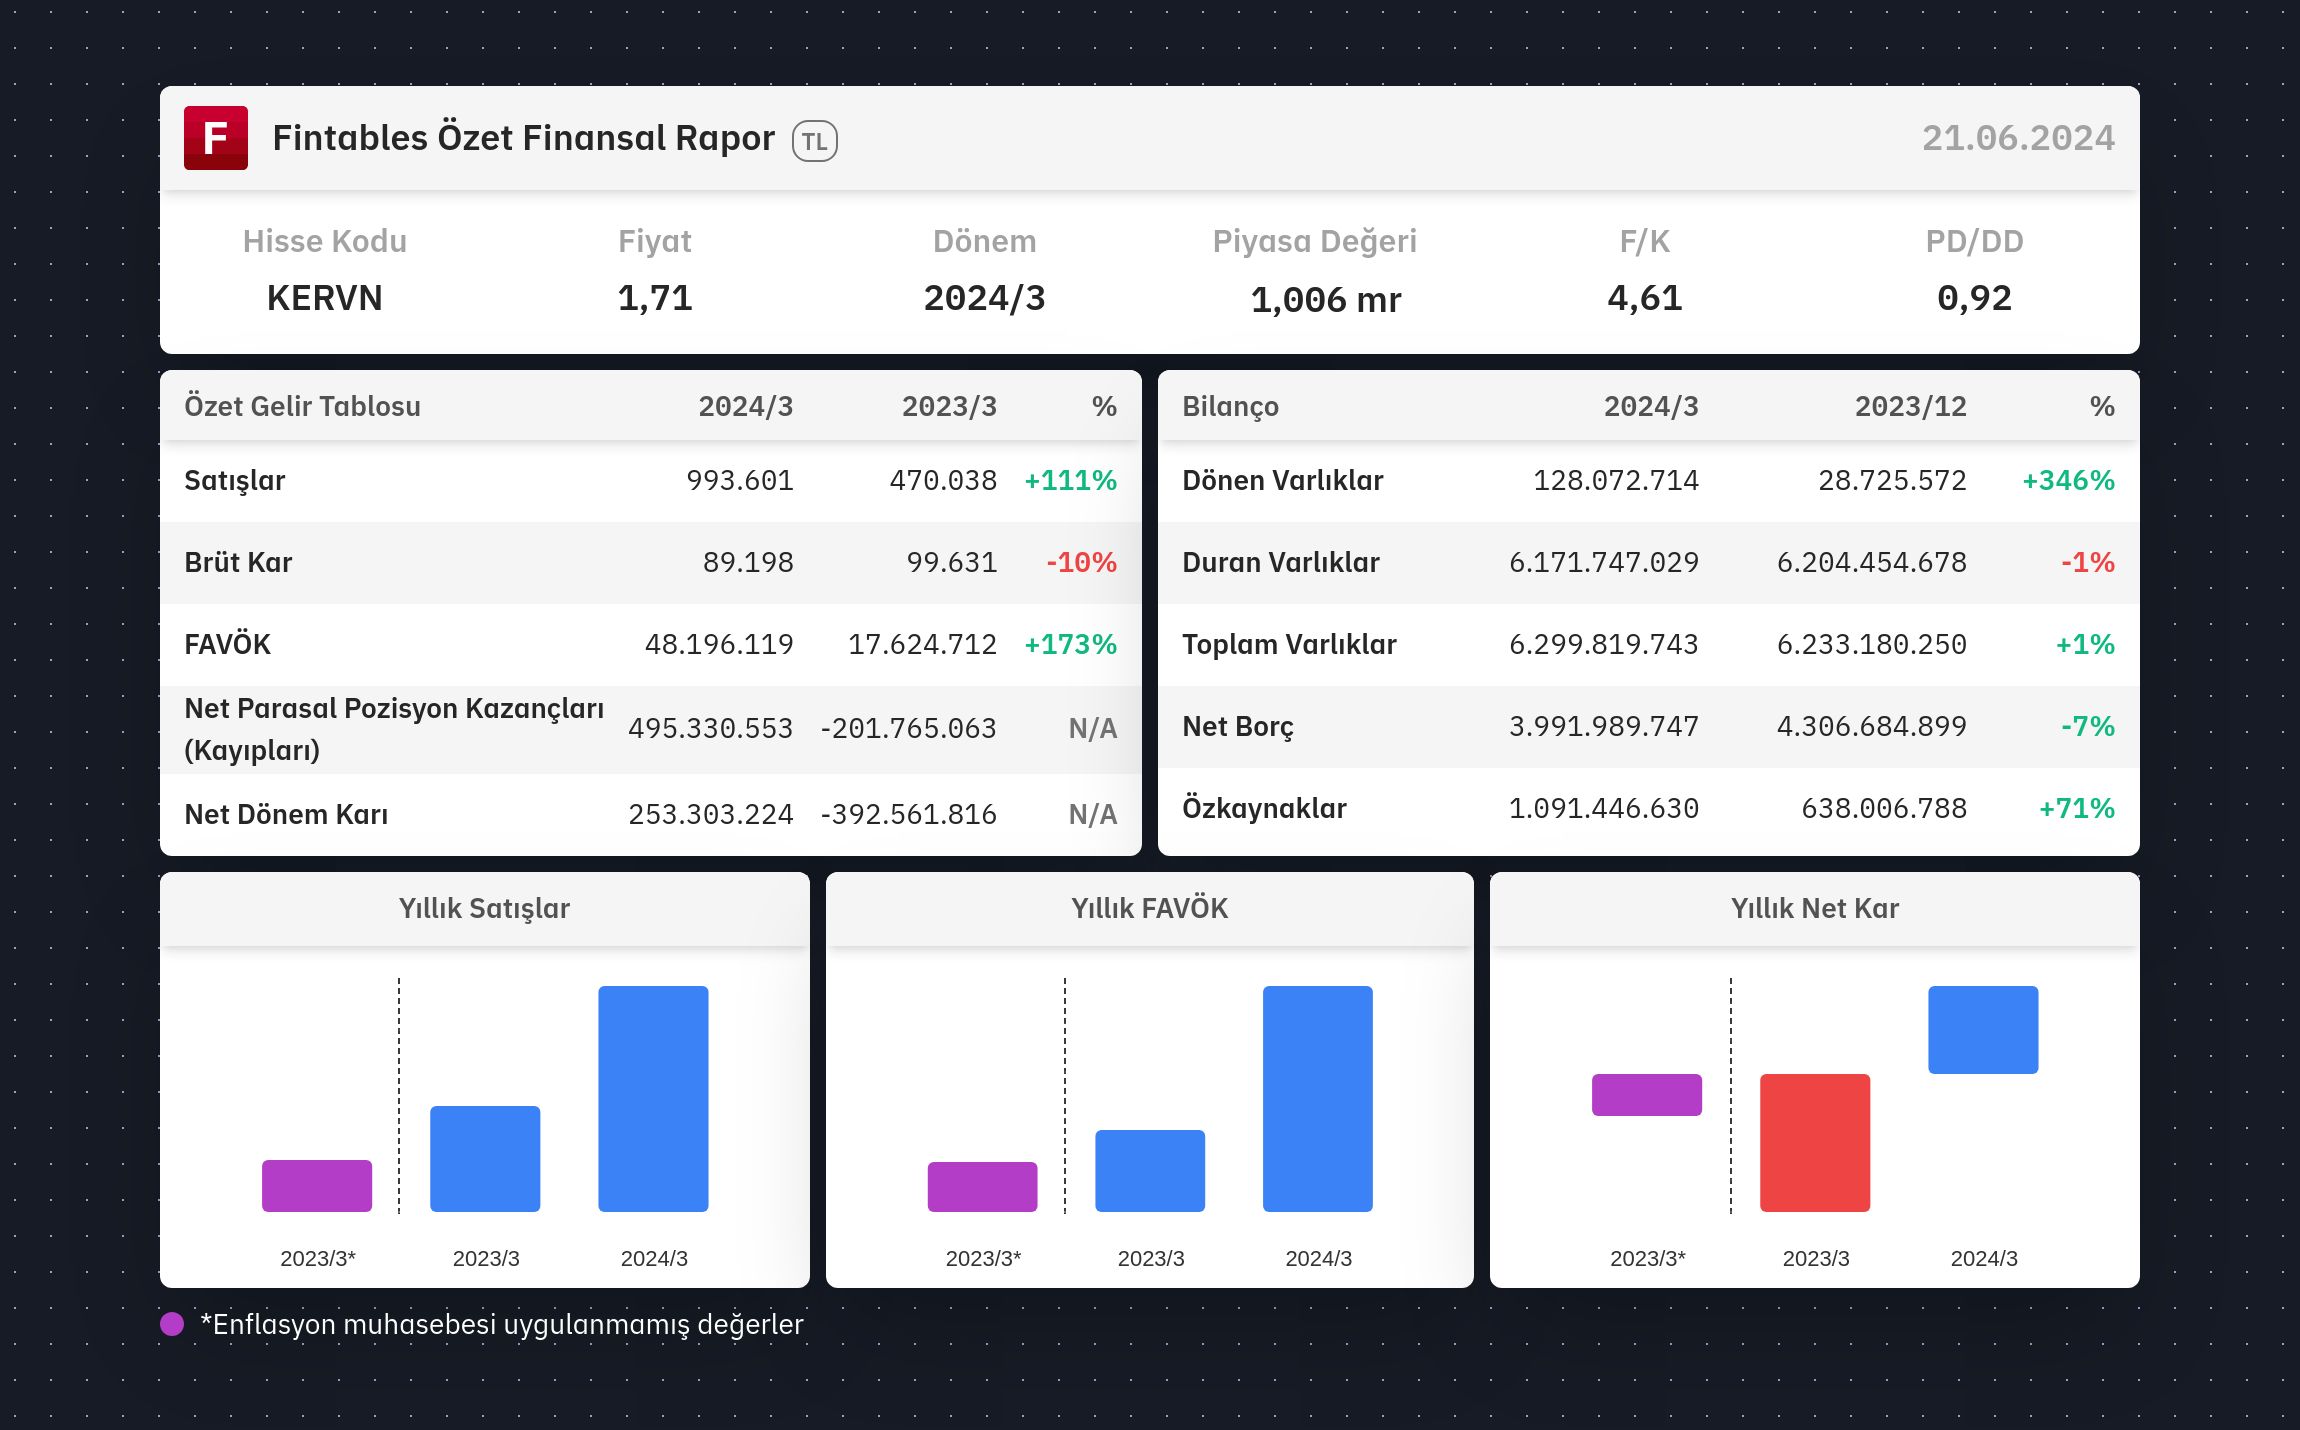Click the FAVÖK value 48.196.119
This screenshot has width=2300, height=1430.
719,645
